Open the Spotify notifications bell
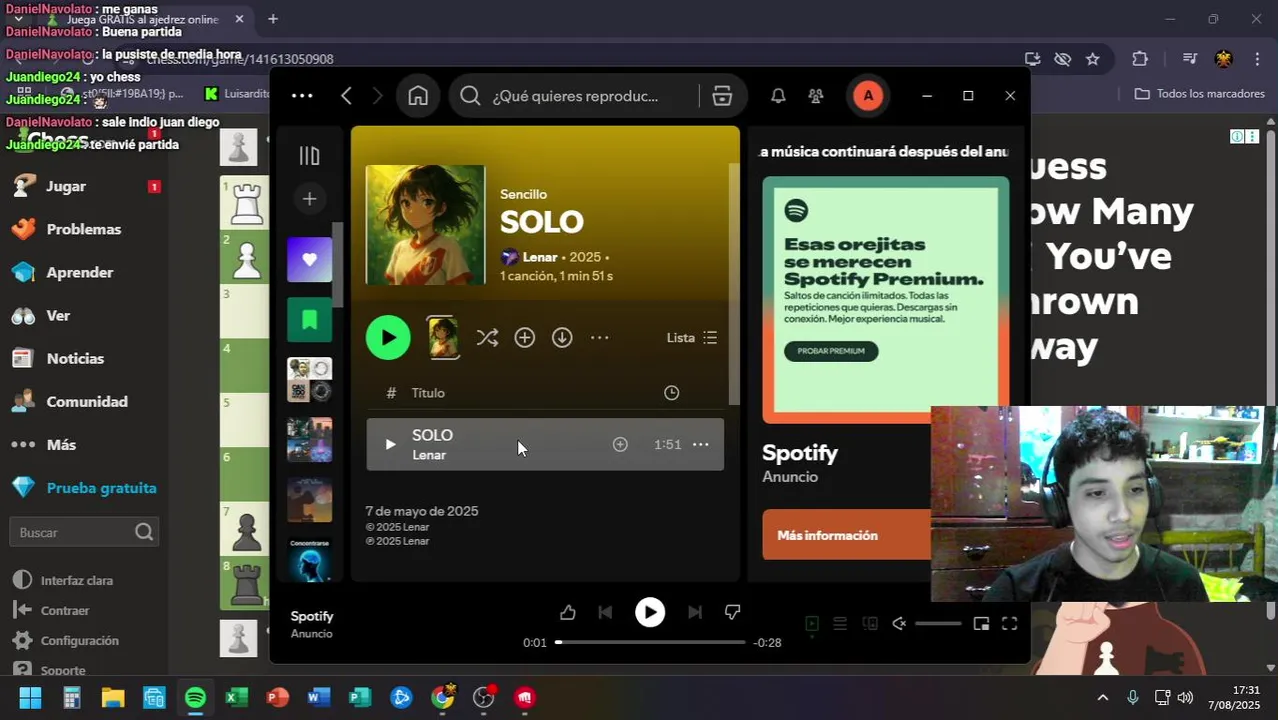 778,96
